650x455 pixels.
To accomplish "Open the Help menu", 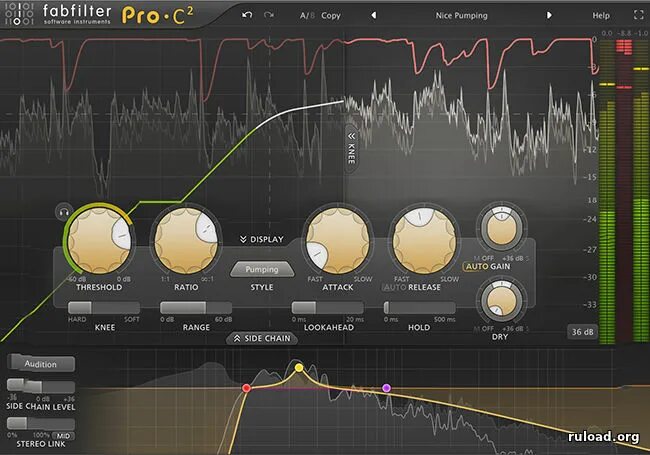I will pyautogui.click(x=601, y=16).
